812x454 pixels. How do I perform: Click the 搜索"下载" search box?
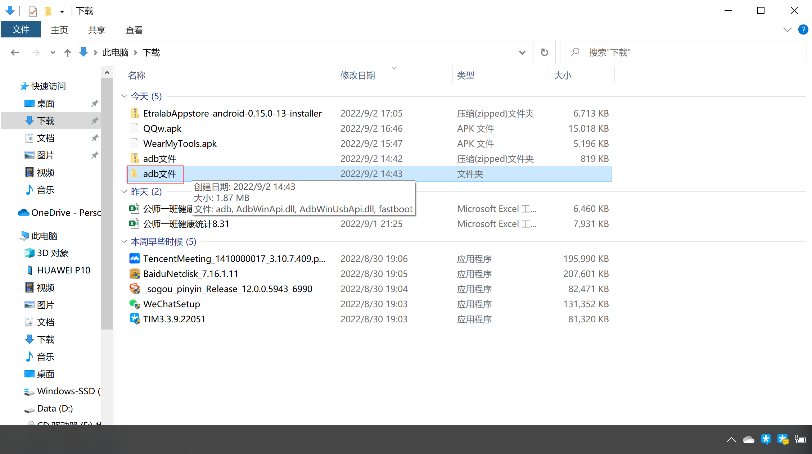(690, 52)
